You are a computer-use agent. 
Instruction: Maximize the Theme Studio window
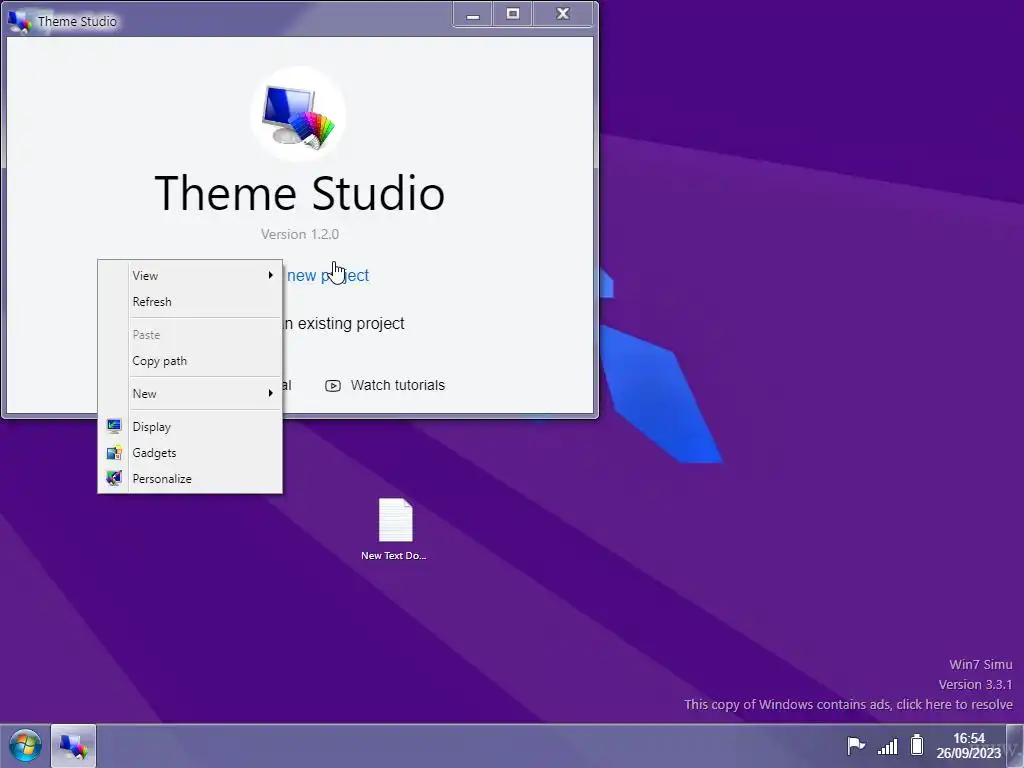tap(513, 14)
